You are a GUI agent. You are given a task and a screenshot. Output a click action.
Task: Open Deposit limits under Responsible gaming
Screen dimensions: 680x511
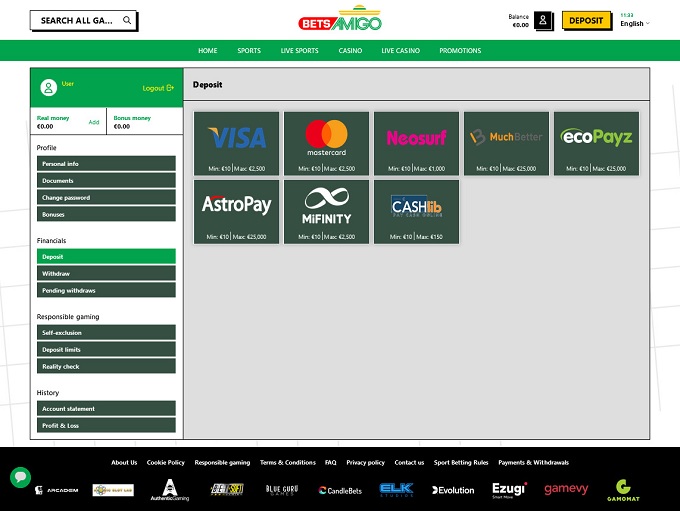[x=106, y=350]
